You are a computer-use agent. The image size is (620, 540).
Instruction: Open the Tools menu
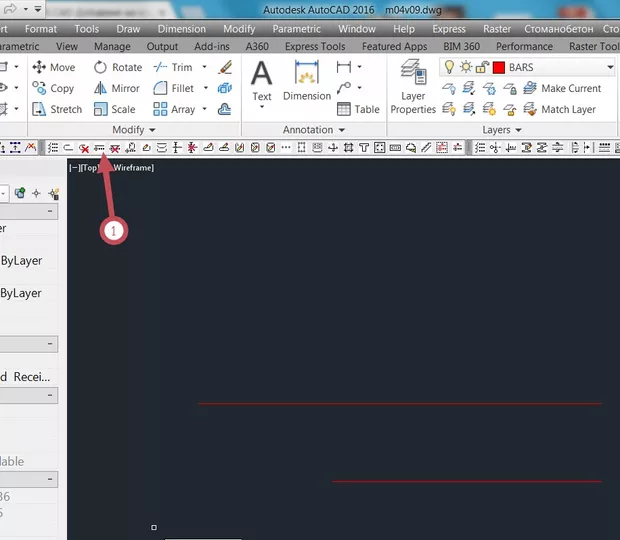(x=87, y=29)
